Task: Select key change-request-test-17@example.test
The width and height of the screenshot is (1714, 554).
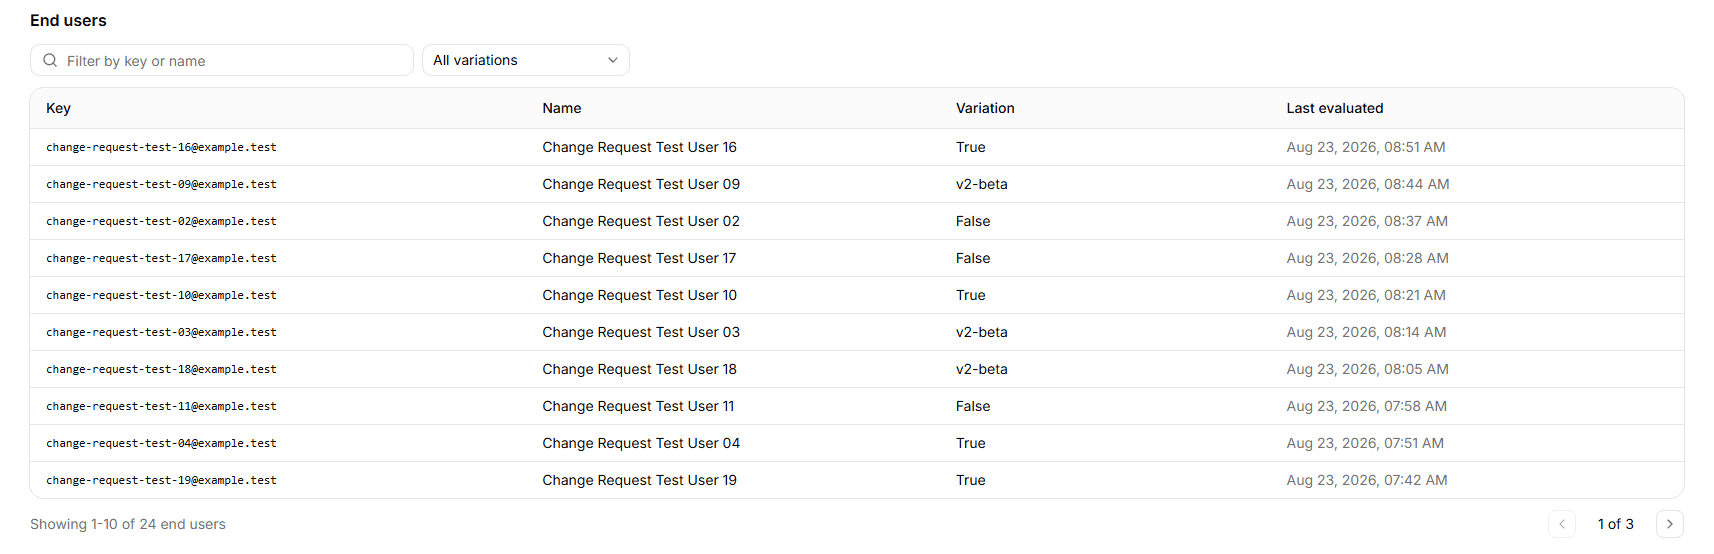Action: click(x=161, y=258)
